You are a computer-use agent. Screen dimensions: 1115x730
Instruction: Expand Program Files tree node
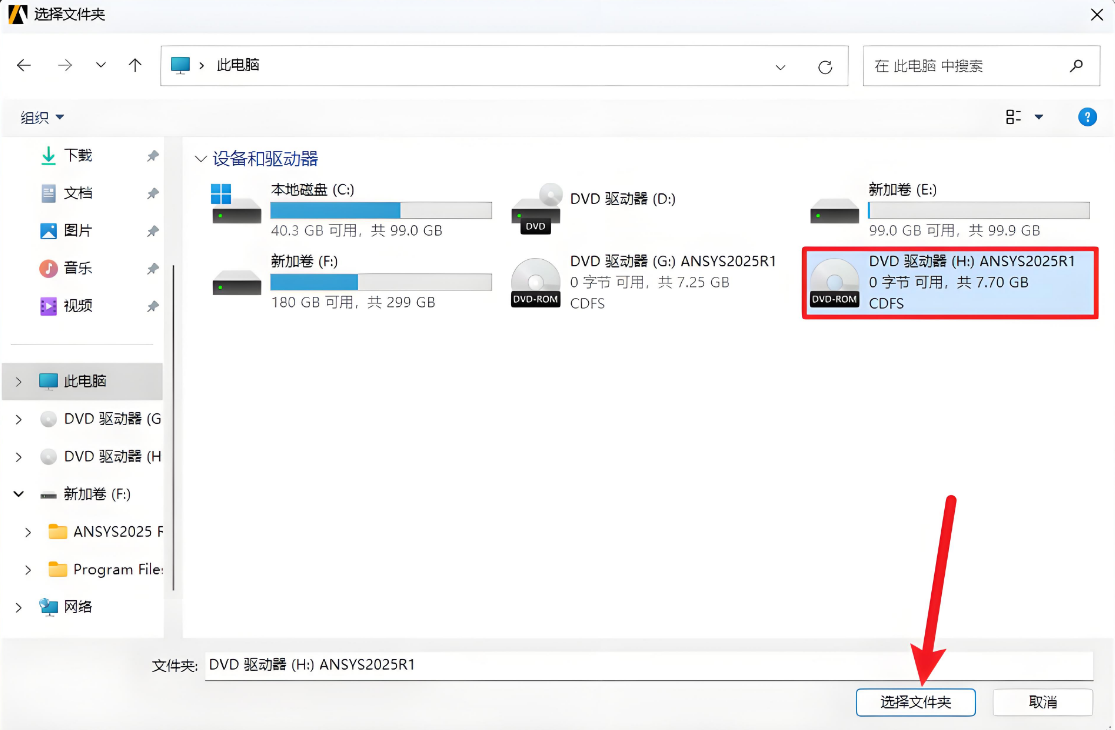click(x=28, y=569)
